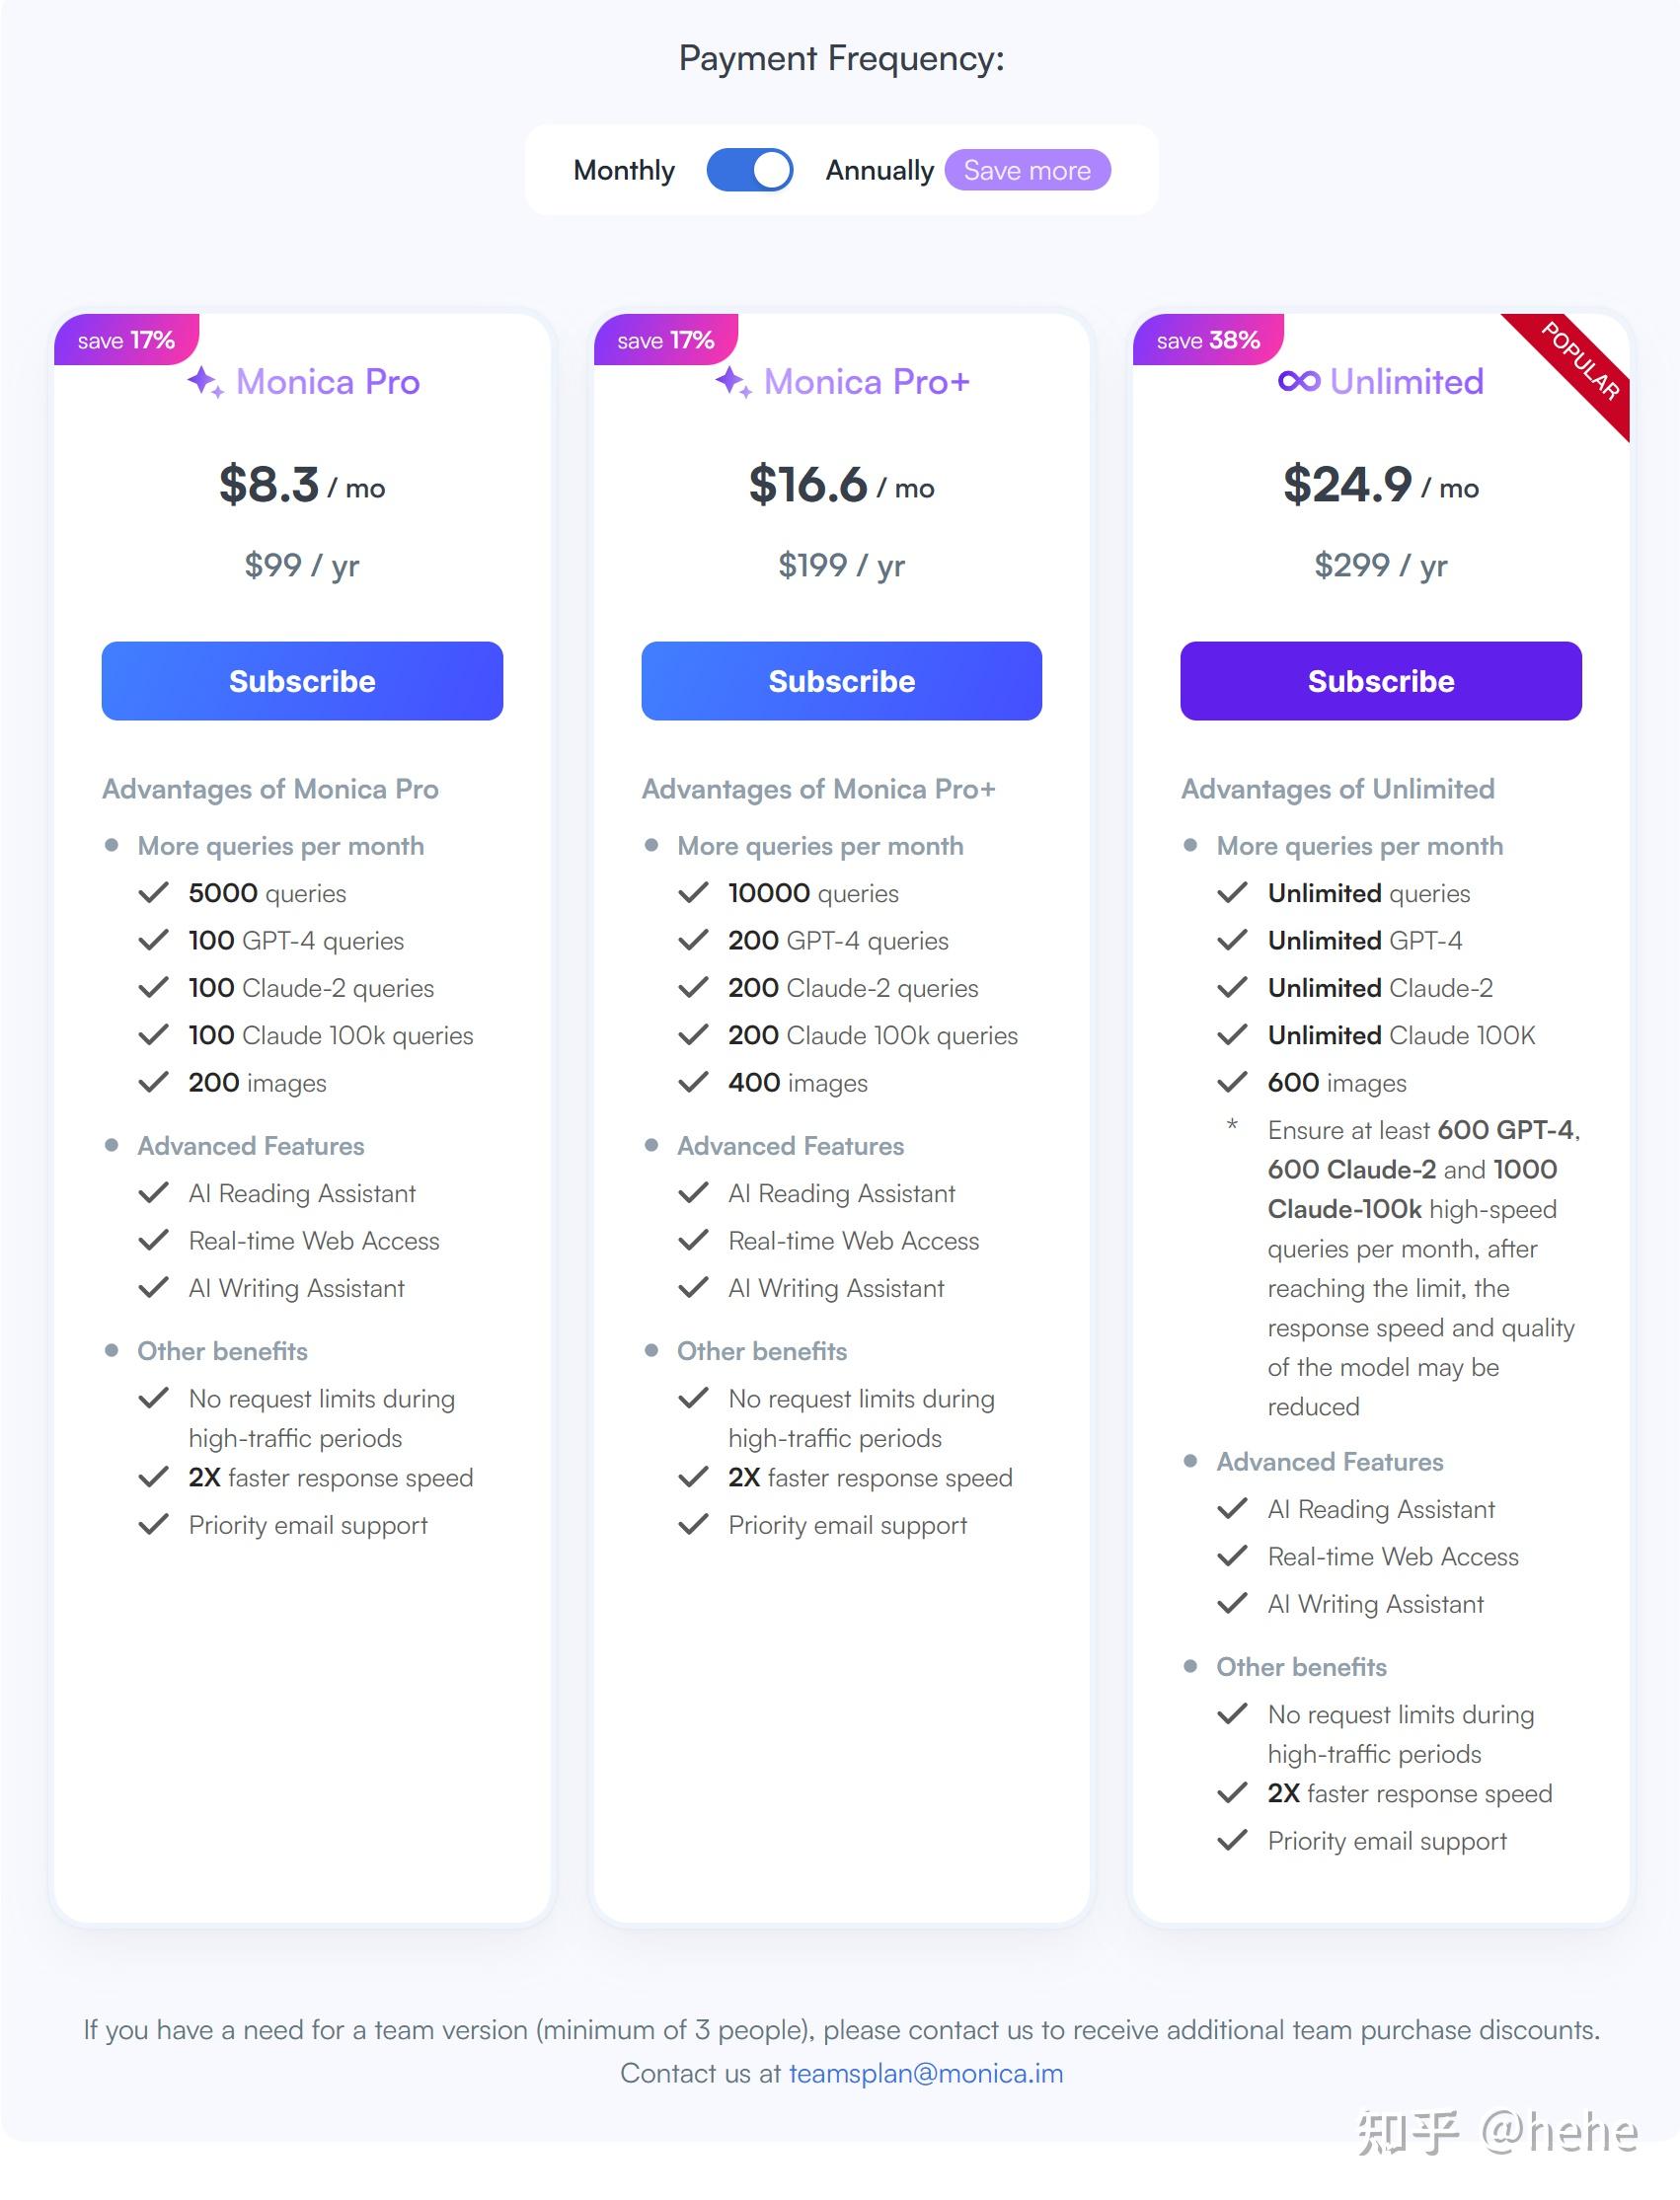Subscribe to the Monica Pro plan
This screenshot has height=2200, width=1680.
point(302,681)
